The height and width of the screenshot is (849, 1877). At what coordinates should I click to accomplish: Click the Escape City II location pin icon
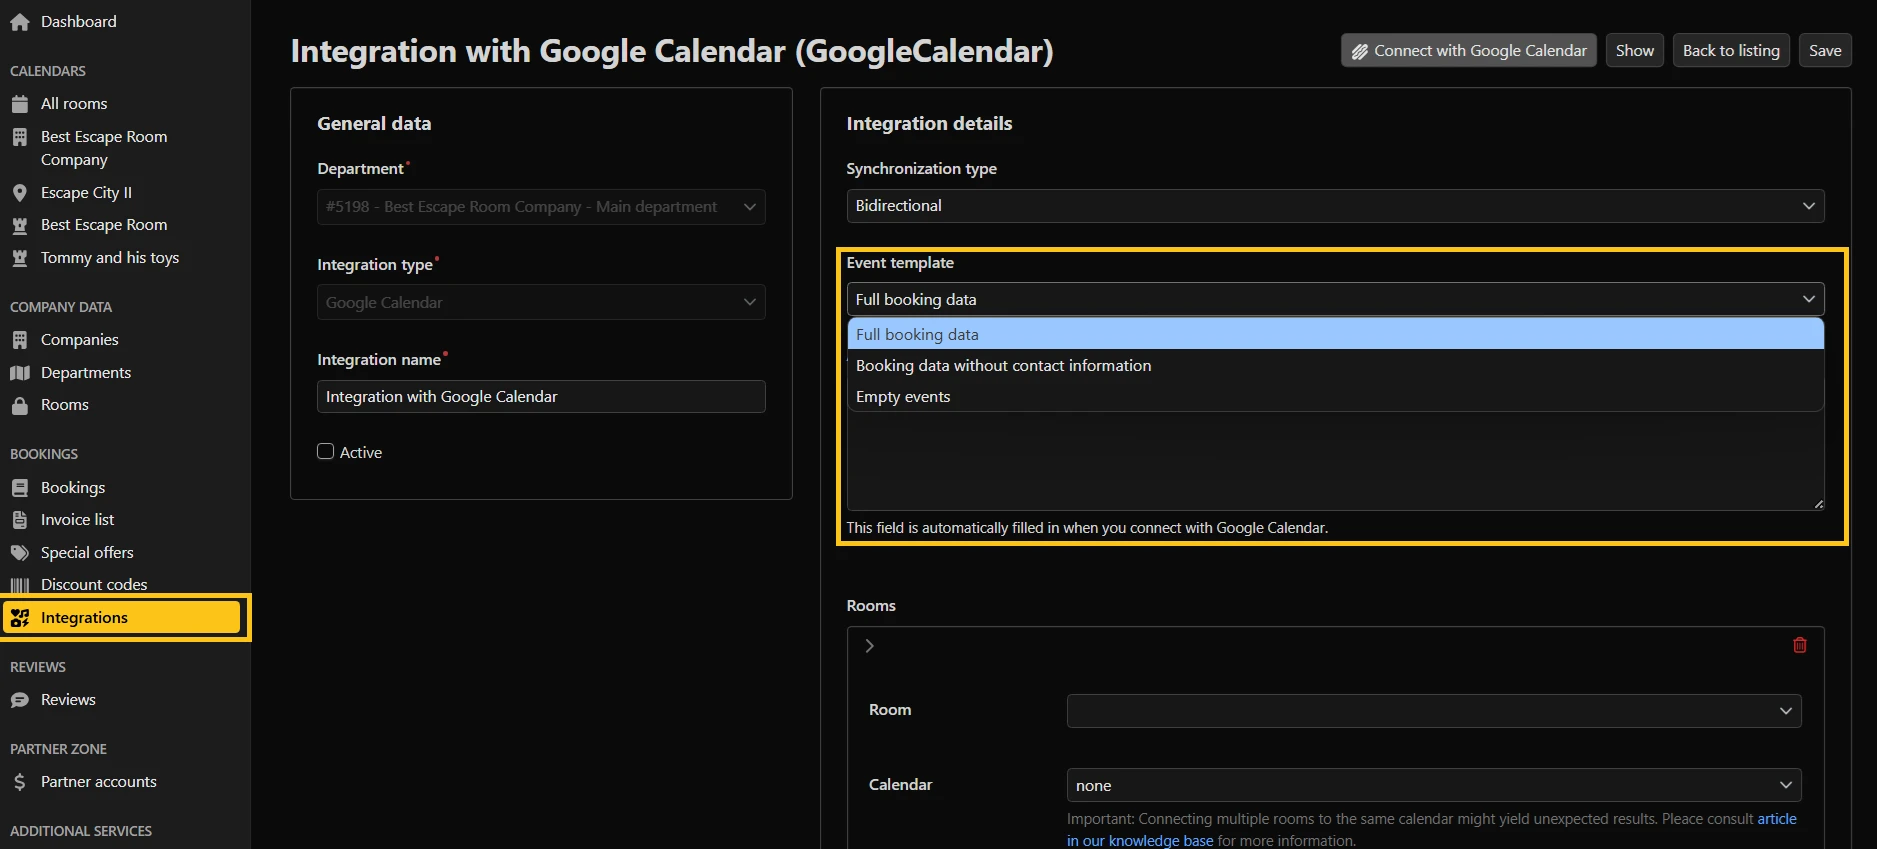tap(19, 193)
